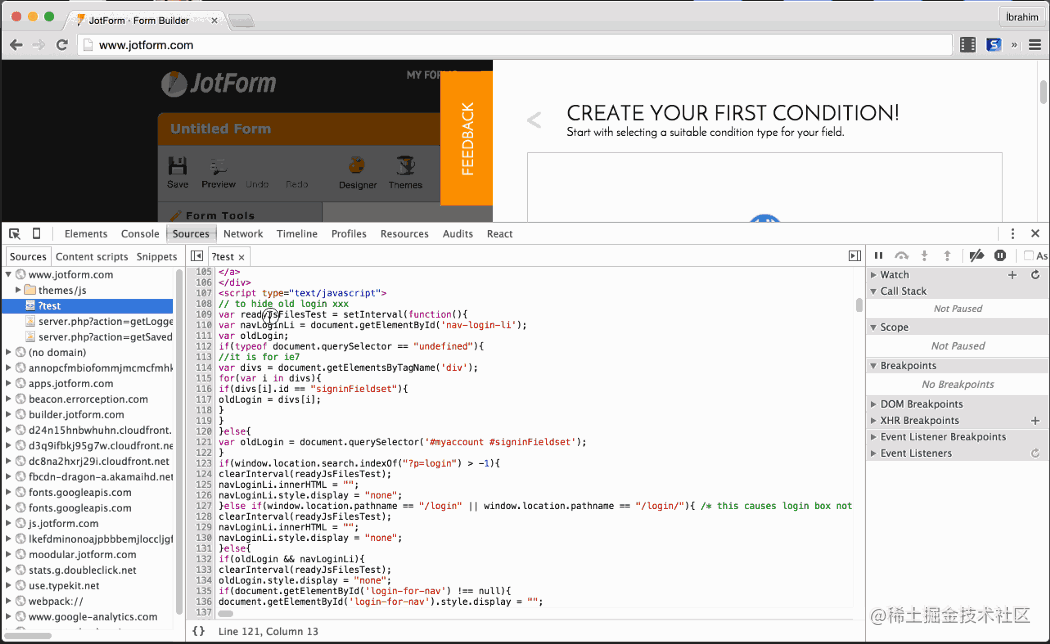Image resolution: width=1050 pixels, height=644 pixels.
Task: Open the Chrome hamburger menu
Action: point(1035,45)
